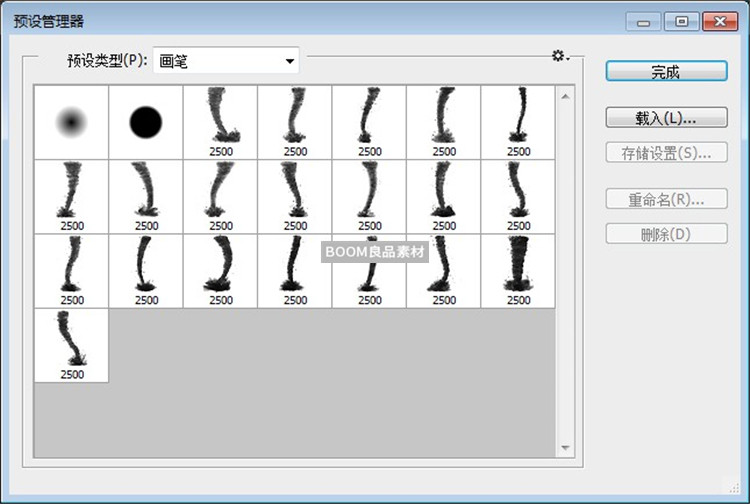Pick the last brush in the first row
Image resolution: width=750 pixels, height=504 pixels.
518,122
